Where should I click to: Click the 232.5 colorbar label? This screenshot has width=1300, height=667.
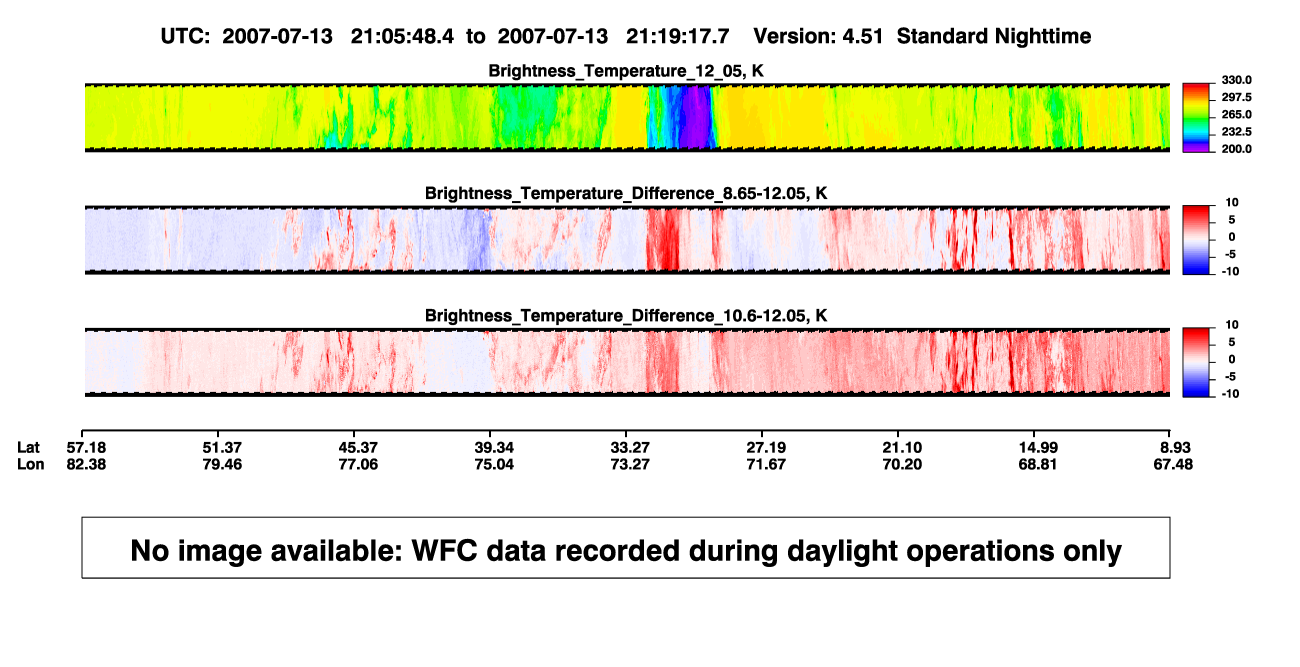coord(1236,132)
